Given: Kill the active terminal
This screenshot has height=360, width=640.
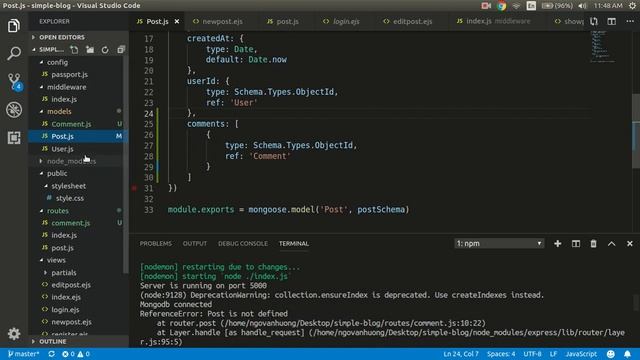Looking at the screenshot, I should [593, 244].
